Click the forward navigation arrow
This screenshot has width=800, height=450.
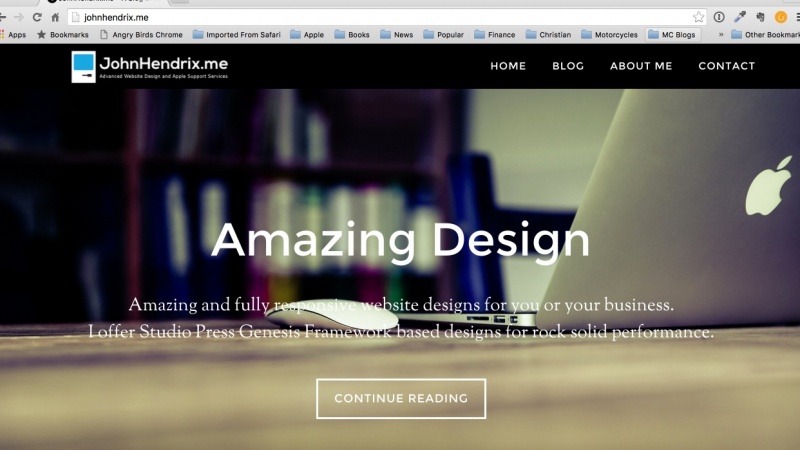point(19,17)
